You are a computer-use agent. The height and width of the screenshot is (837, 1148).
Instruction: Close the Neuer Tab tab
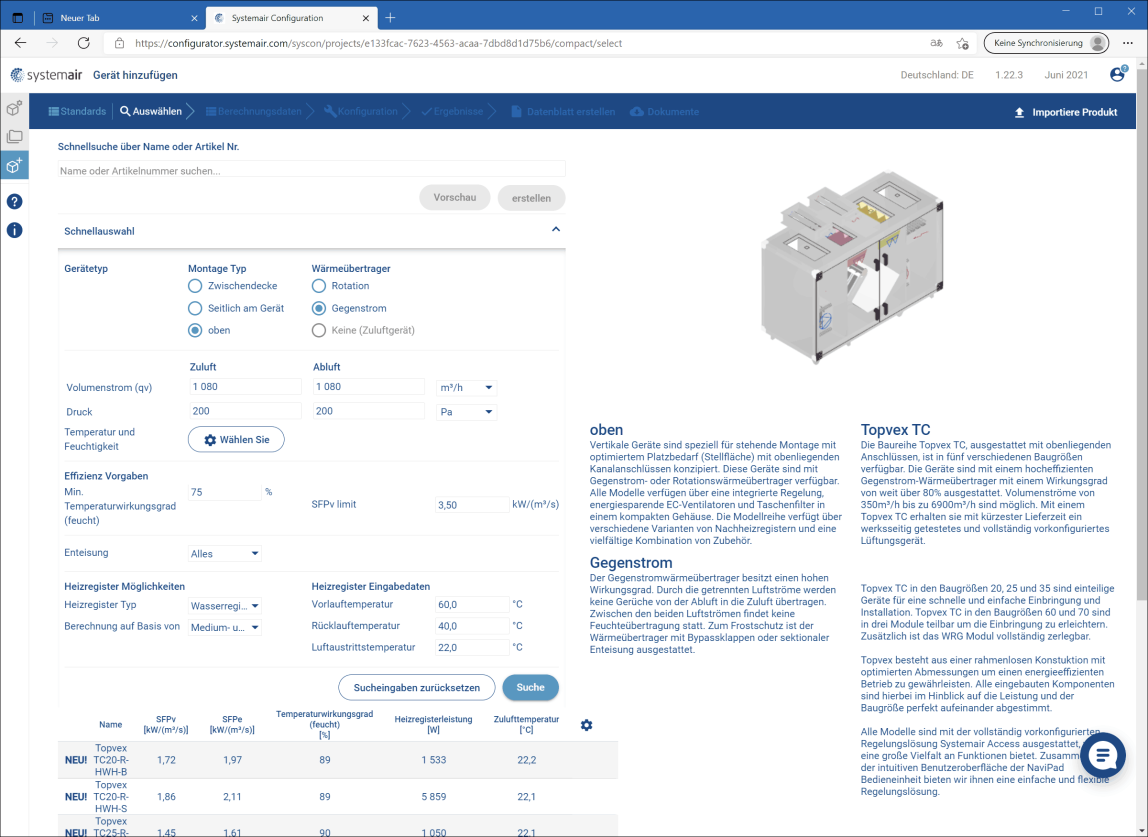pos(194,18)
